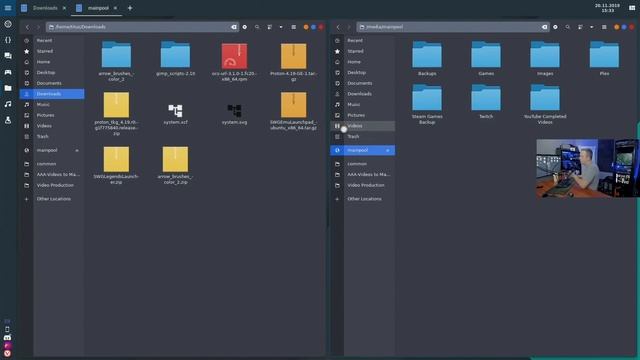Open Music in Downloads window sidebar
Viewport: 640px width, 360px height.
pyautogui.click(x=52, y=104)
